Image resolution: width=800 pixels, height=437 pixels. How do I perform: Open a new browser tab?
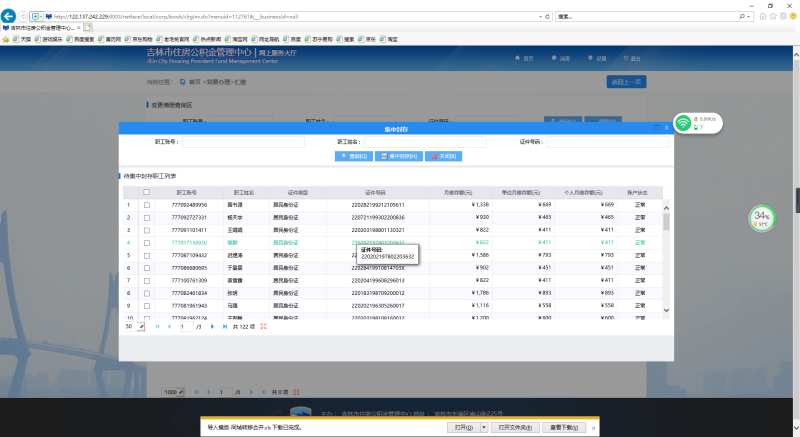pos(88,28)
